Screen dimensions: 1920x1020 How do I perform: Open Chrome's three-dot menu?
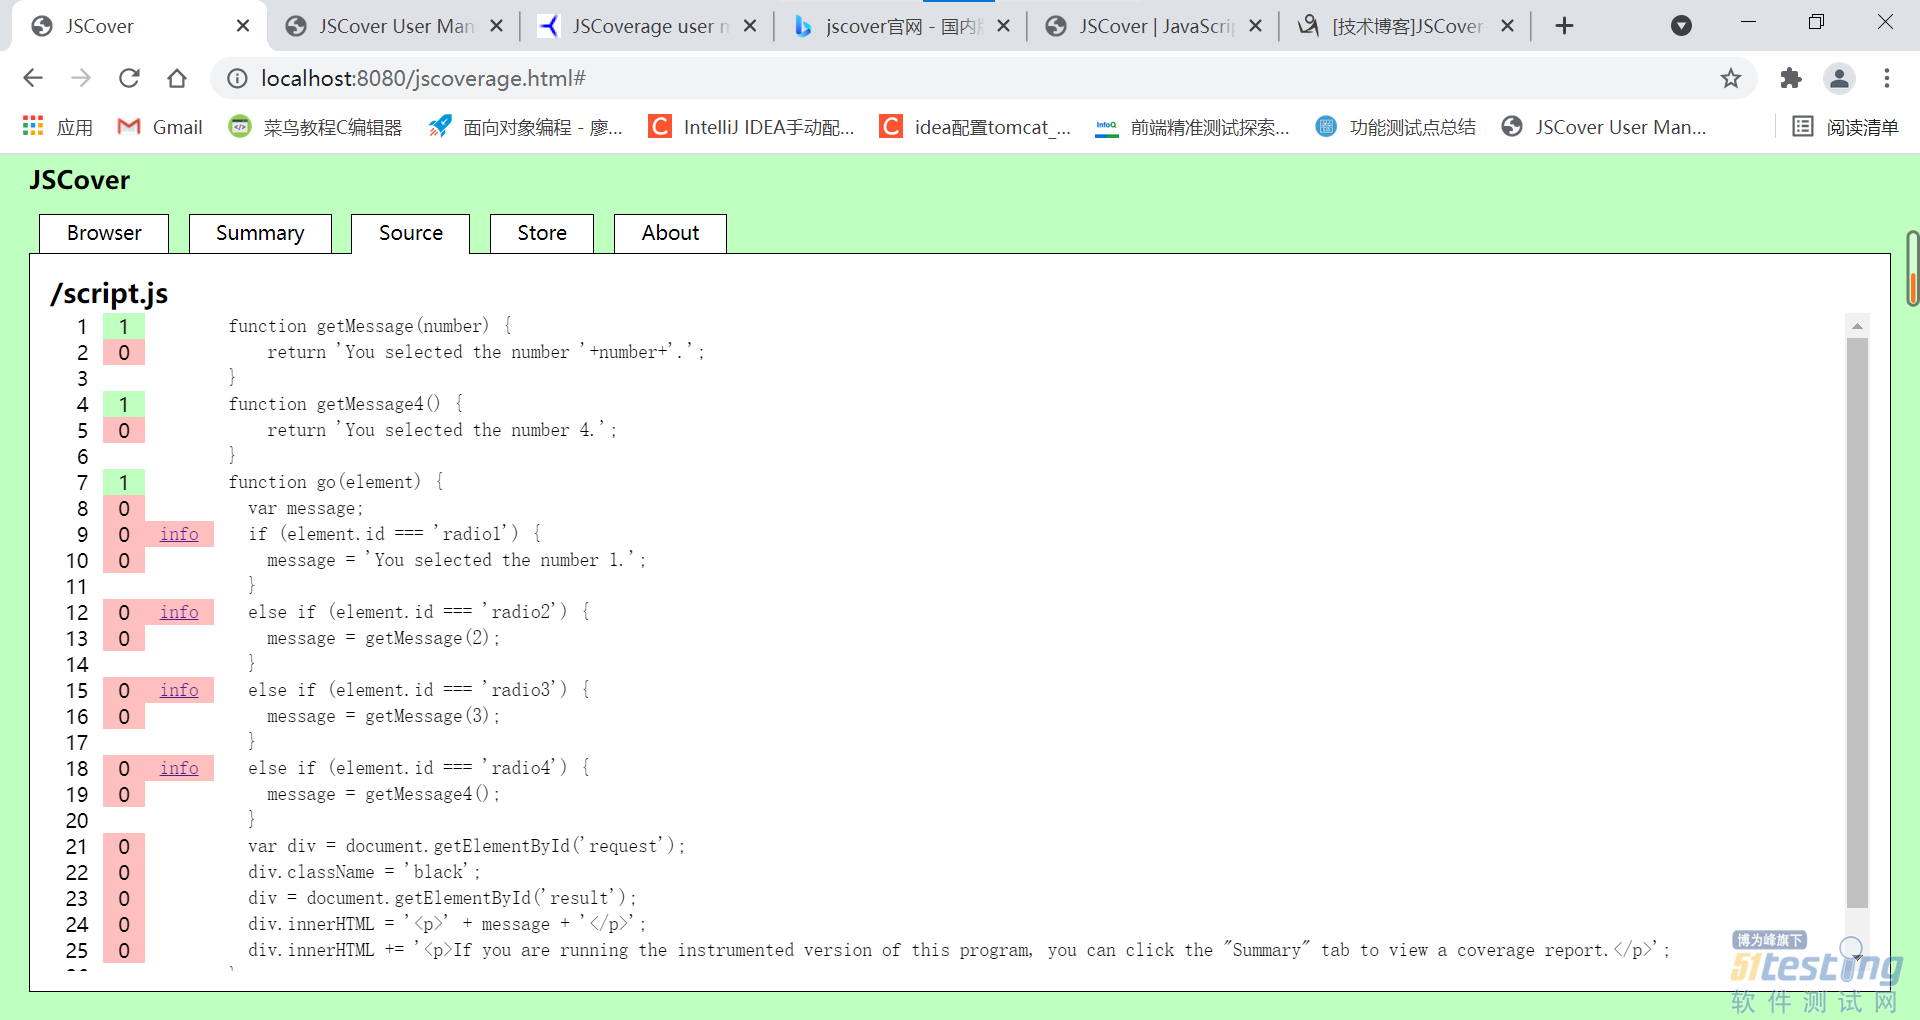pyautogui.click(x=1887, y=78)
